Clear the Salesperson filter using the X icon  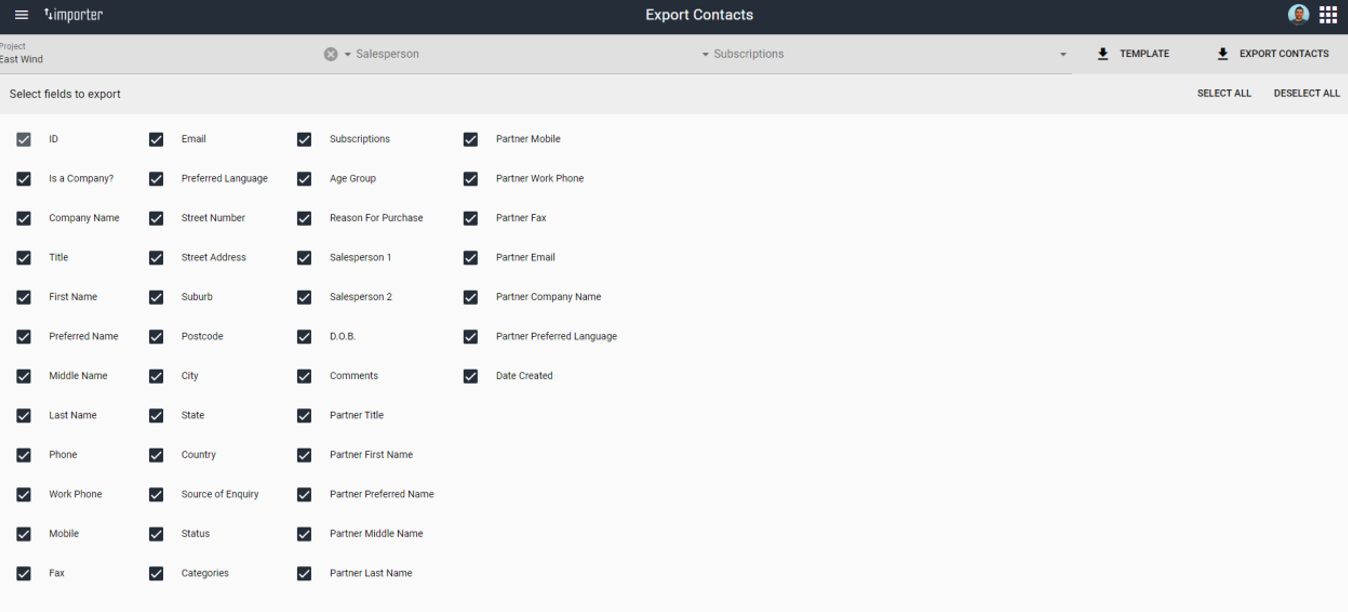[331, 53]
